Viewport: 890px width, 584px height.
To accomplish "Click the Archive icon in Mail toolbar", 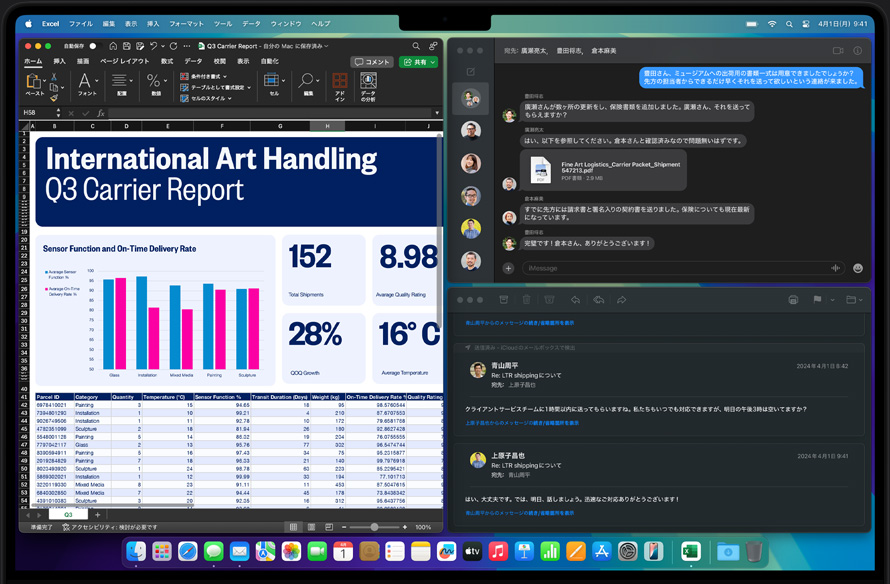I will tap(503, 300).
